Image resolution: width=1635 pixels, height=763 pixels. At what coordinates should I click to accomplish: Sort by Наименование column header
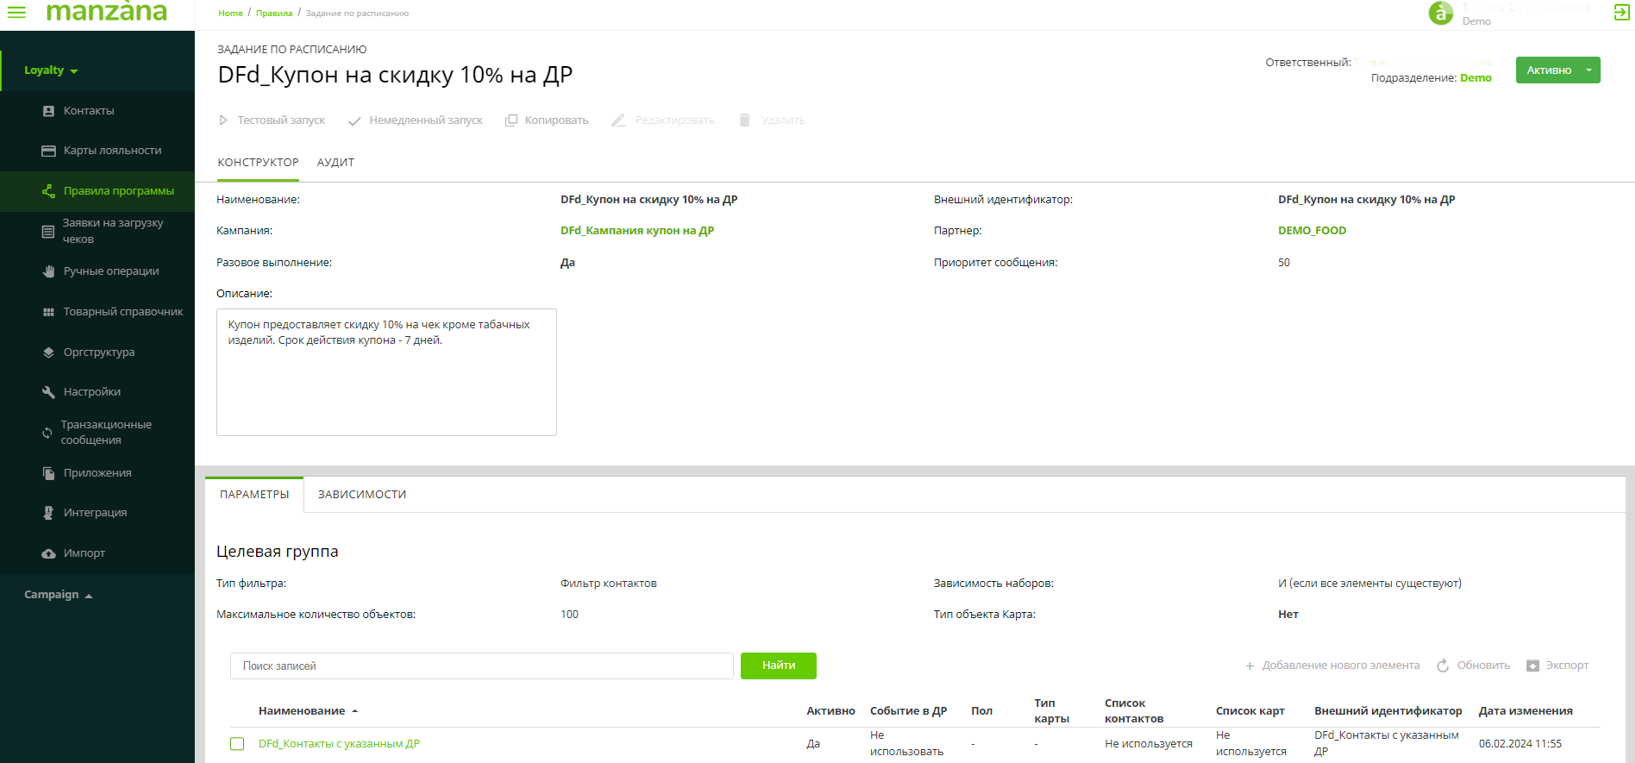(x=302, y=711)
